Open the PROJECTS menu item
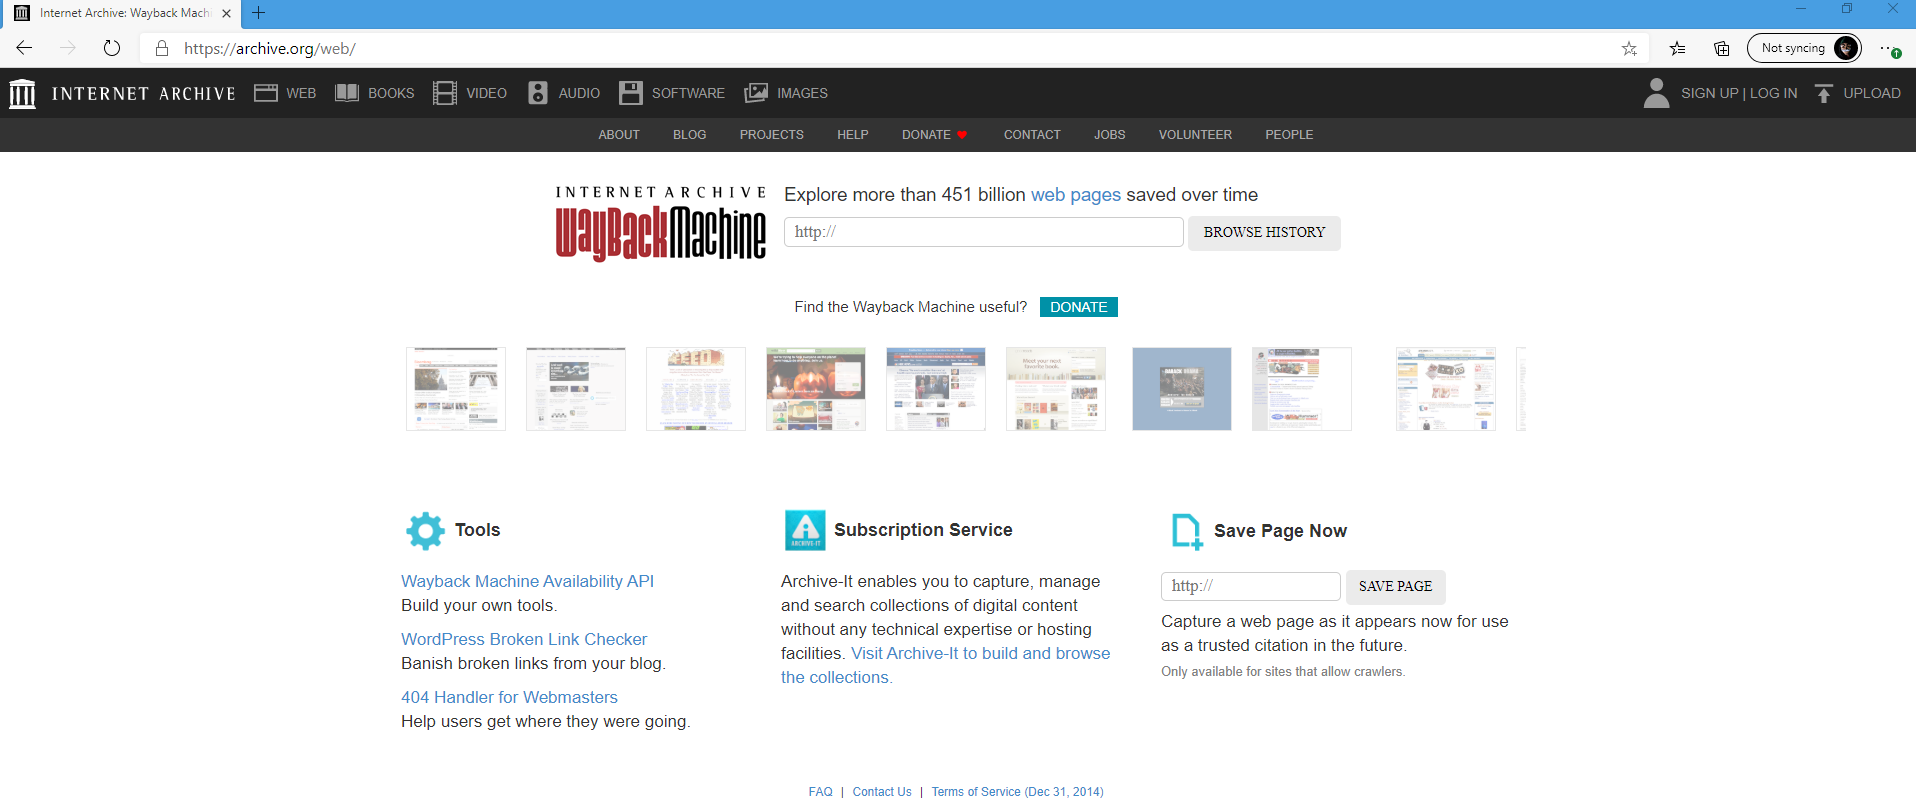Screen dimensions: 1916x806 pos(772,135)
